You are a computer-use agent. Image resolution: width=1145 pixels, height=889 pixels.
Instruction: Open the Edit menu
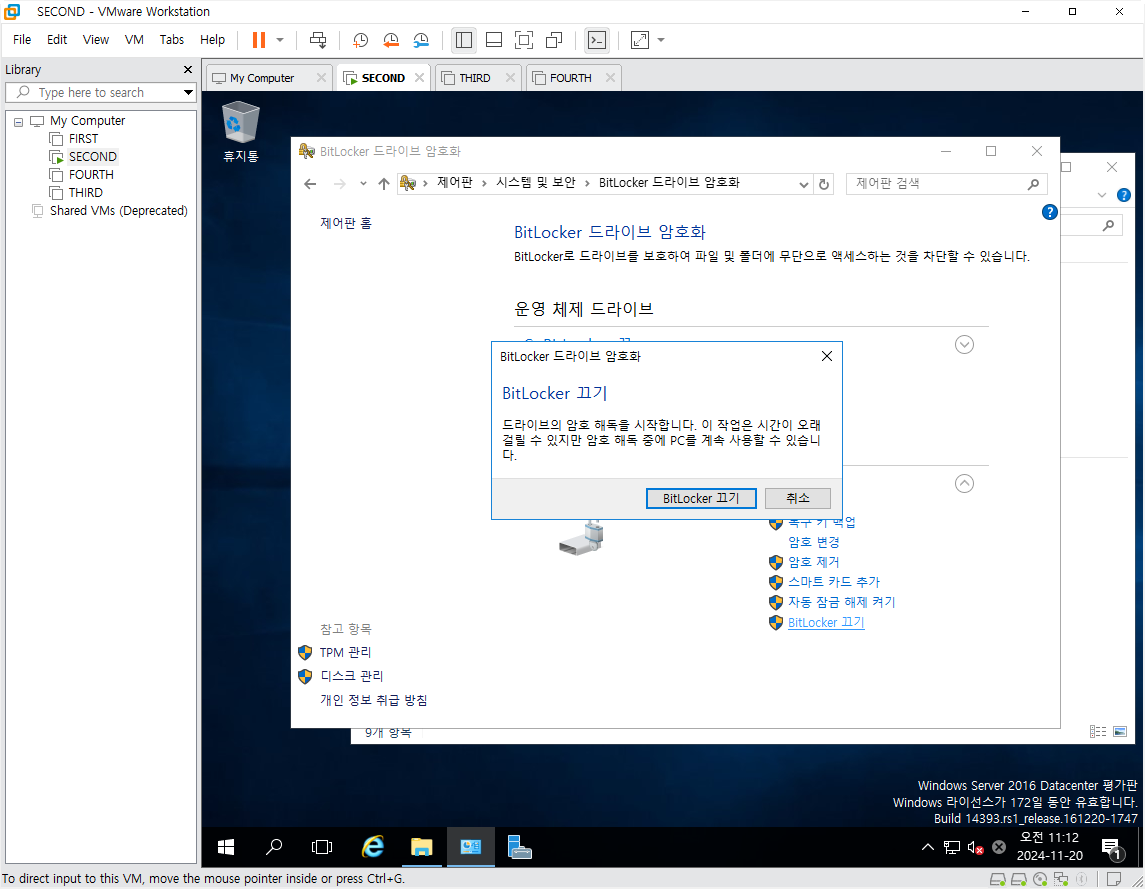tap(57, 39)
